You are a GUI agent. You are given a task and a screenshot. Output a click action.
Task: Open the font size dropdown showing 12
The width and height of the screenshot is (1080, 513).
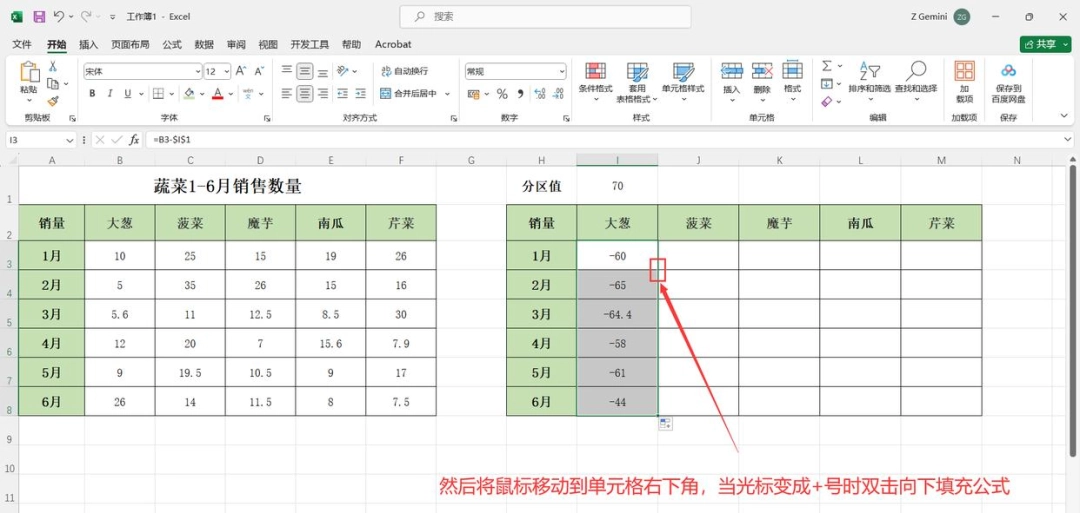coord(227,71)
